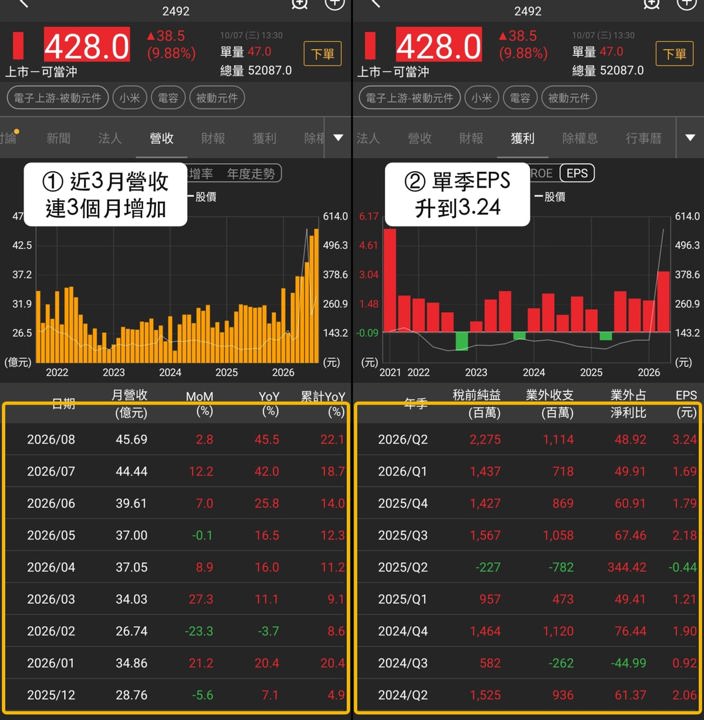Select the 2024/Q2 earnings row
The image size is (704, 720).
(x=528, y=695)
